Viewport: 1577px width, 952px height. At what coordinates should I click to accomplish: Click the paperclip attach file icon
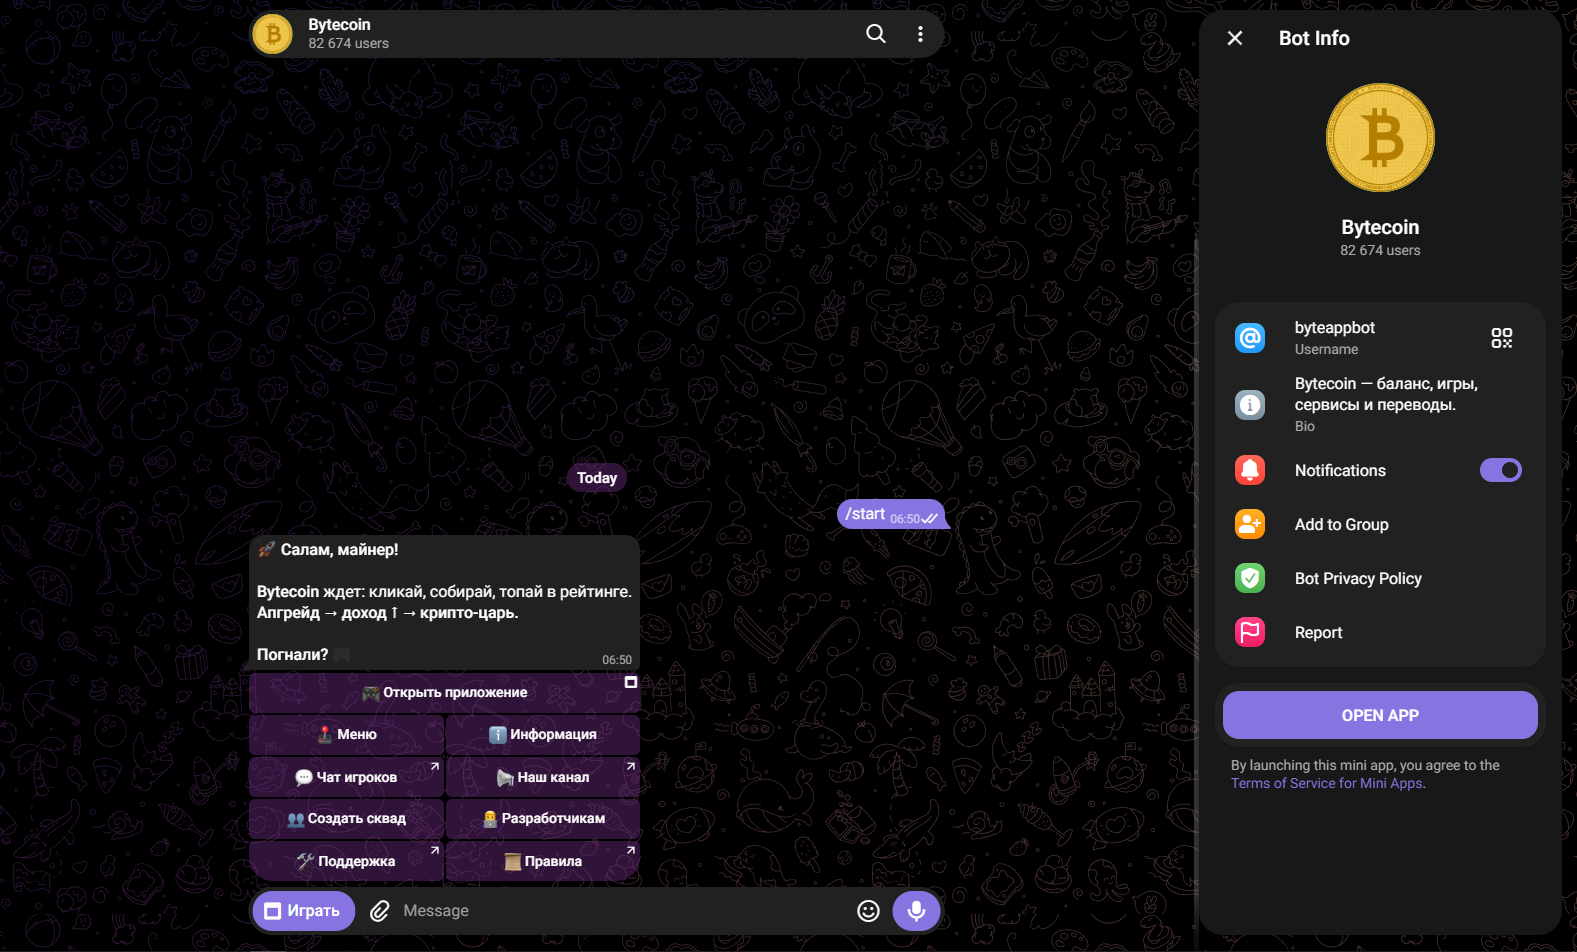pyautogui.click(x=379, y=911)
